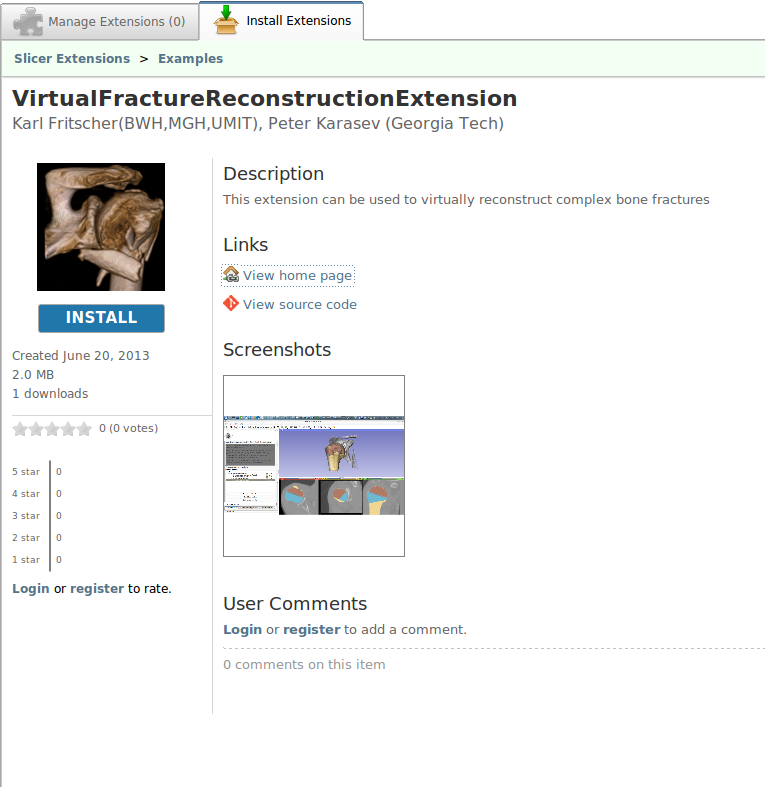Click the puzzle piece Manage Extensions icon

click(x=28, y=21)
